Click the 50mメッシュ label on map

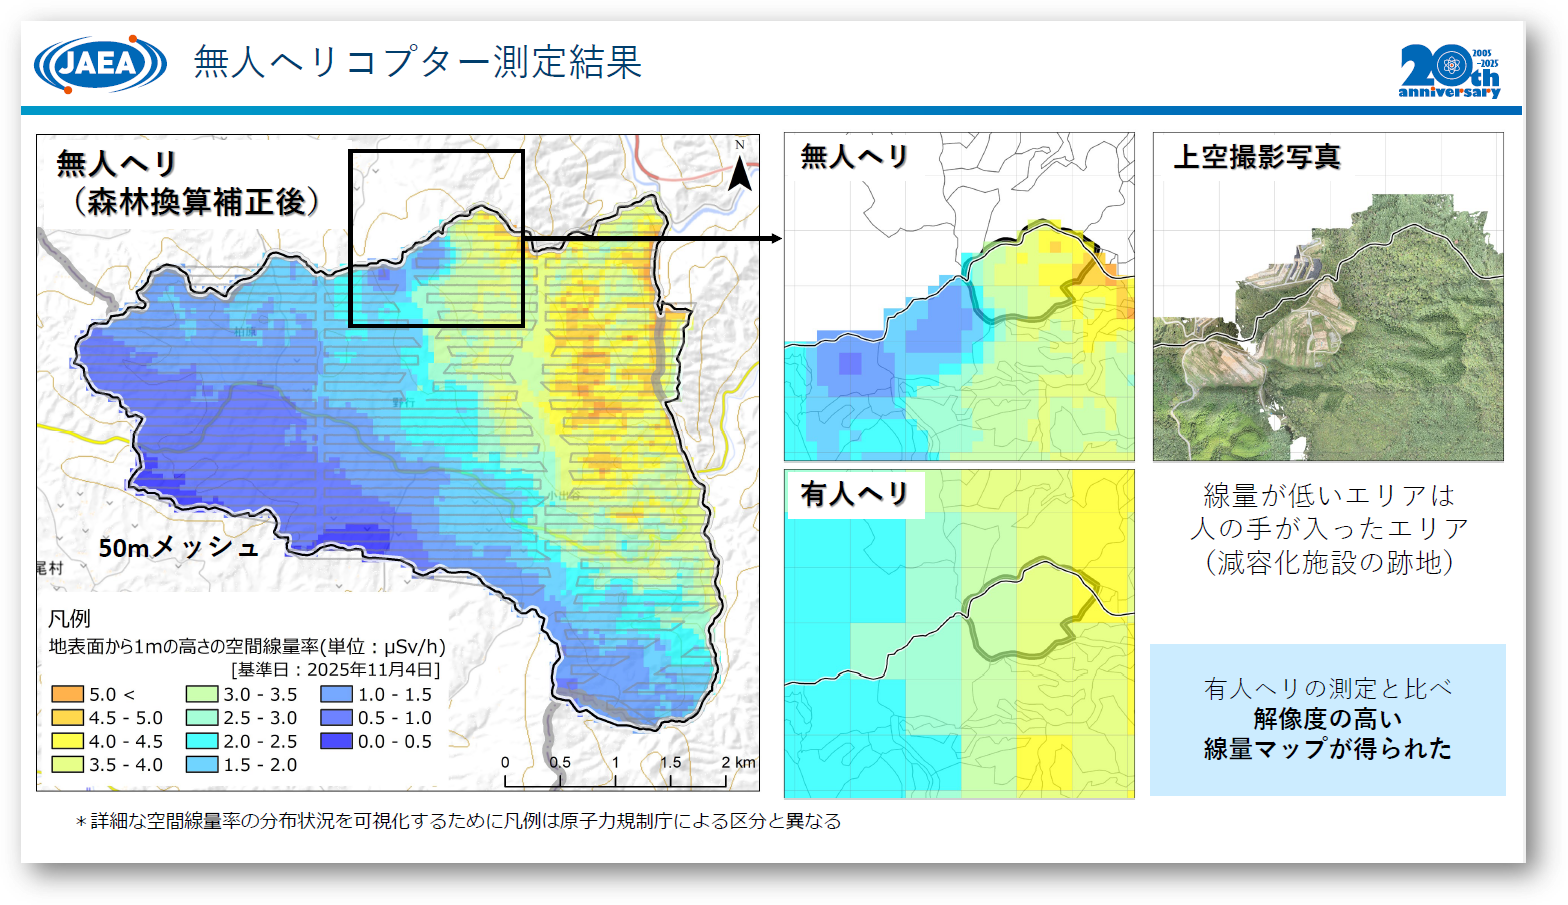(178, 548)
